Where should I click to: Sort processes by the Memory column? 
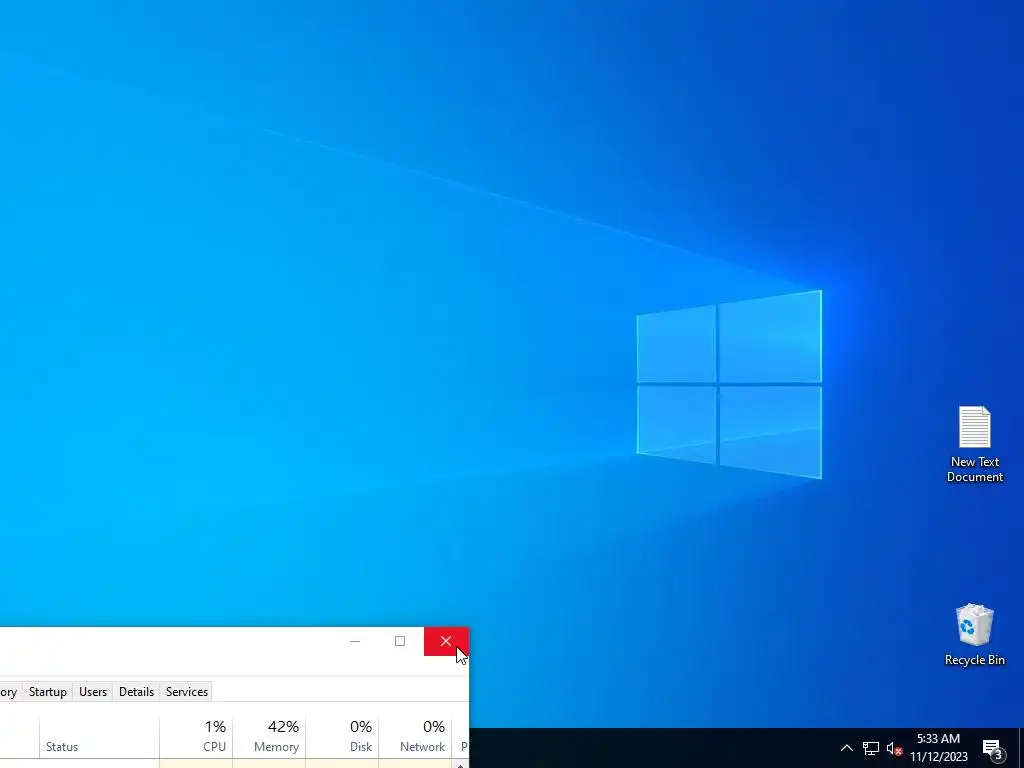point(269,739)
